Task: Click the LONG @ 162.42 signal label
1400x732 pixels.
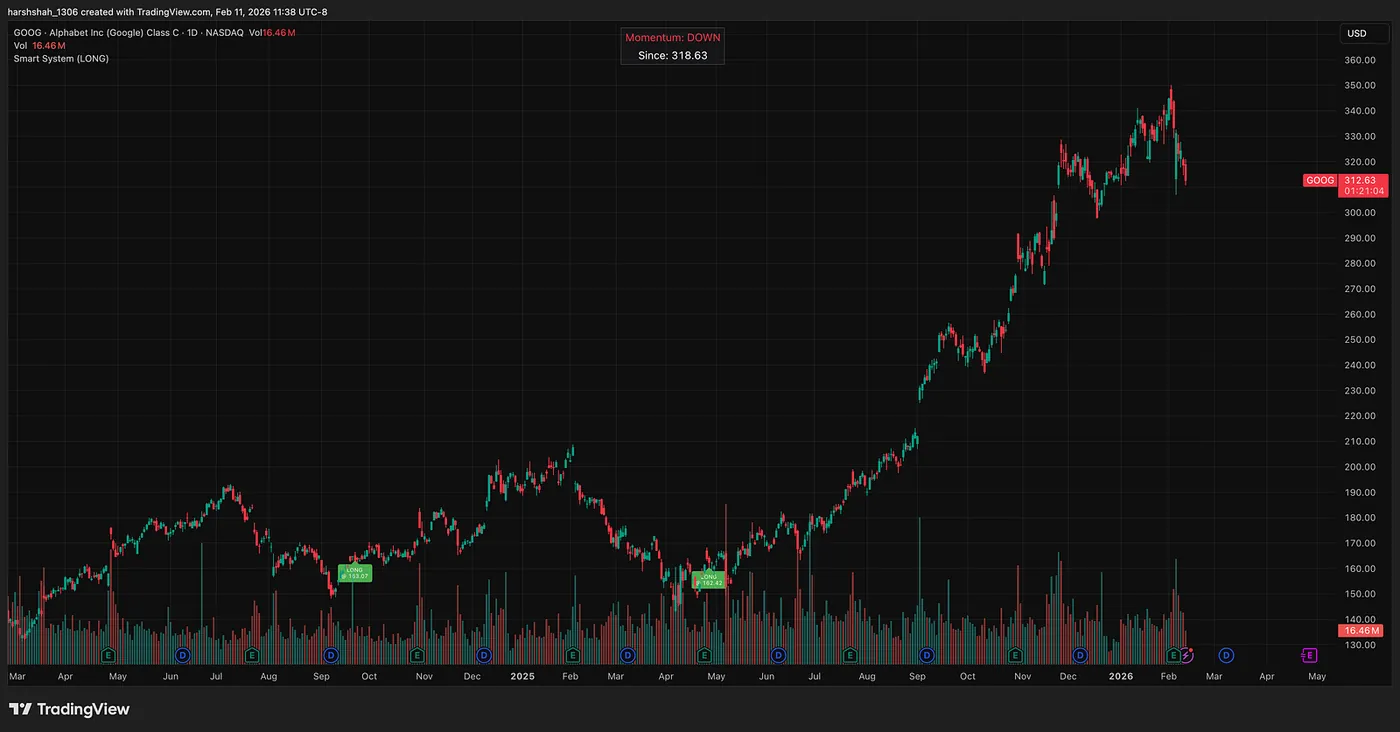Action: click(709, 580)
